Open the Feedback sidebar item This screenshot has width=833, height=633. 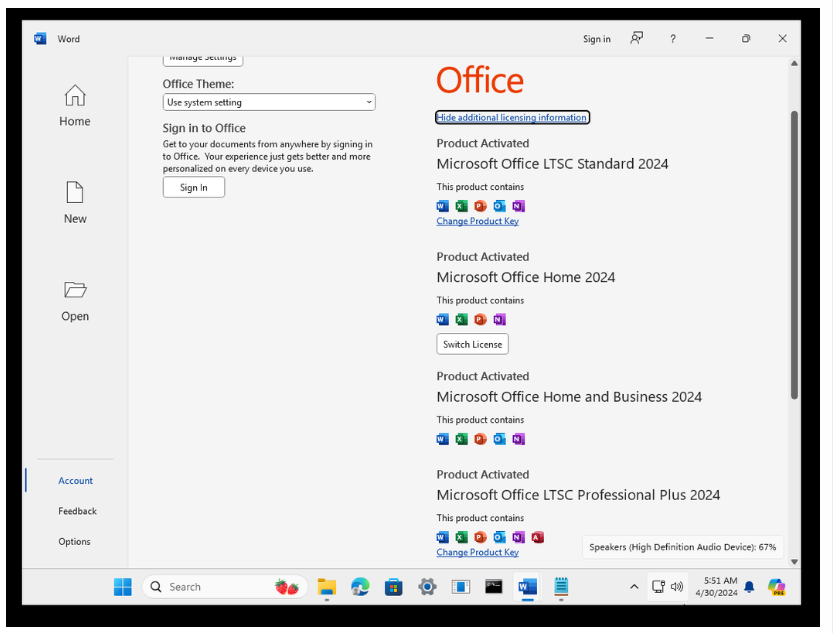(x=78, y=511)
